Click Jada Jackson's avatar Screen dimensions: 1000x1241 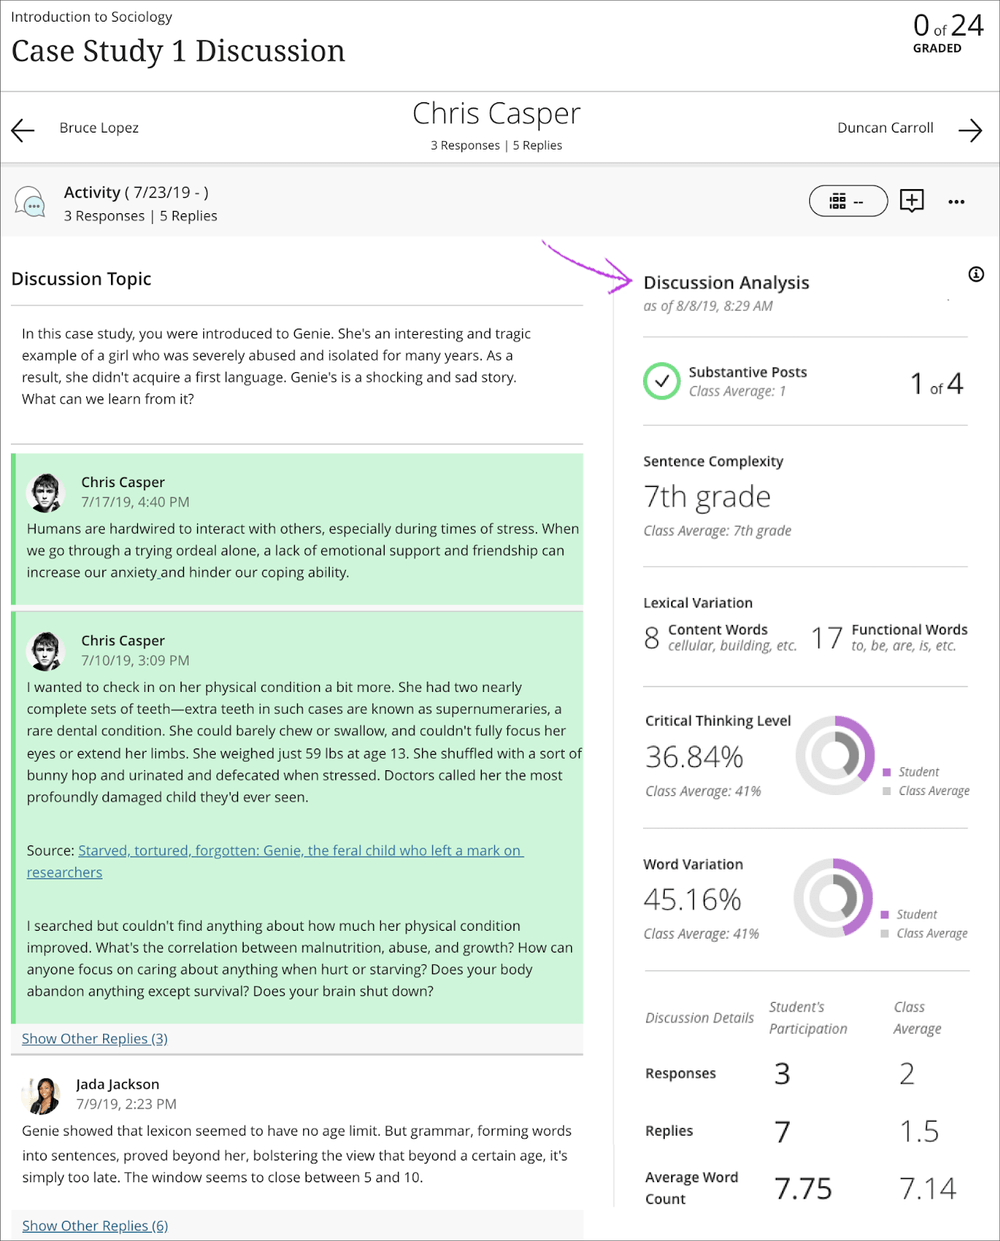(x=42, y=1095)
